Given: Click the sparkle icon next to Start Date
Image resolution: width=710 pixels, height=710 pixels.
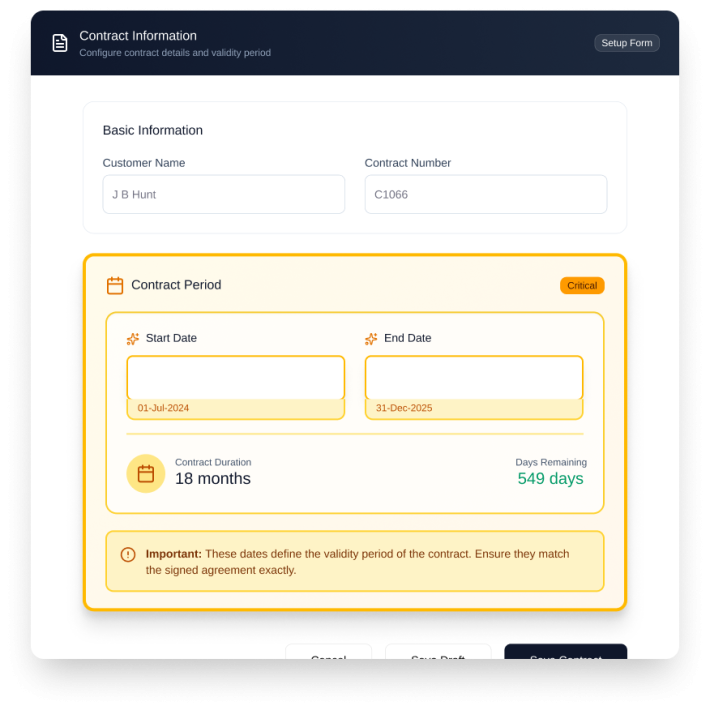Looking at the screenshot, I should (133, 339).
